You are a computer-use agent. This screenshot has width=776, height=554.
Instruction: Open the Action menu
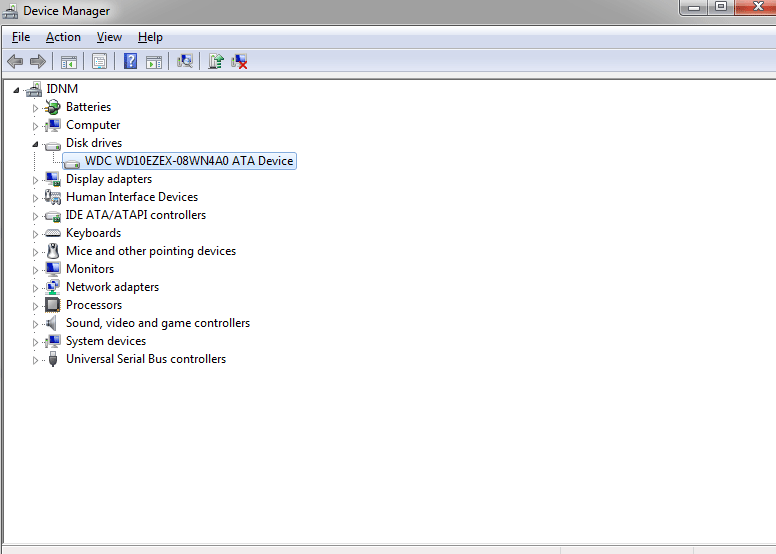pos(63,37)
